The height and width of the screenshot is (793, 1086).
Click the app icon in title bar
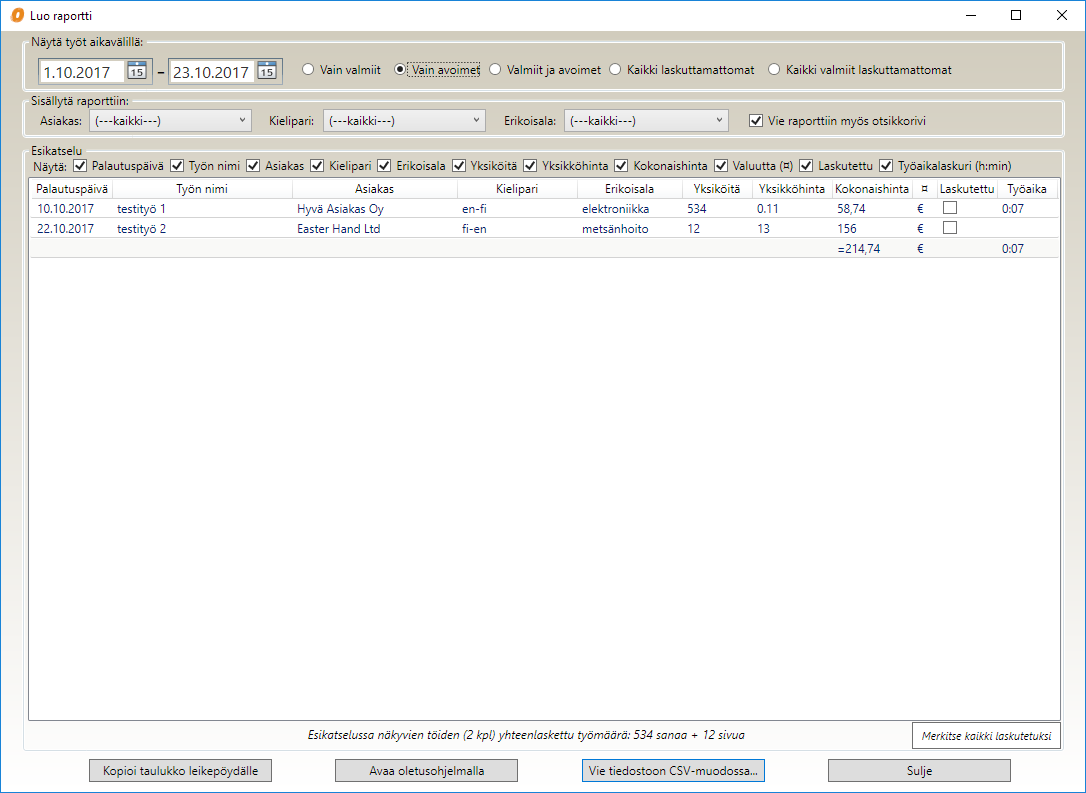coord(16,16)
